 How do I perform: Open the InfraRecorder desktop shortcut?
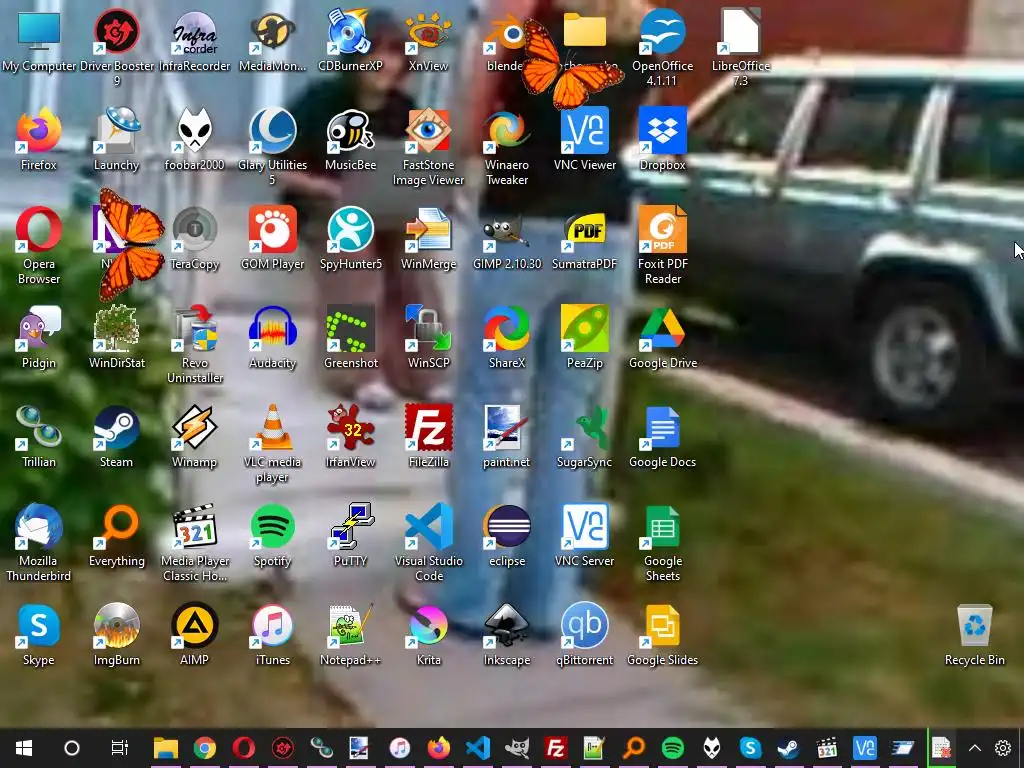[x=194, y=40]
